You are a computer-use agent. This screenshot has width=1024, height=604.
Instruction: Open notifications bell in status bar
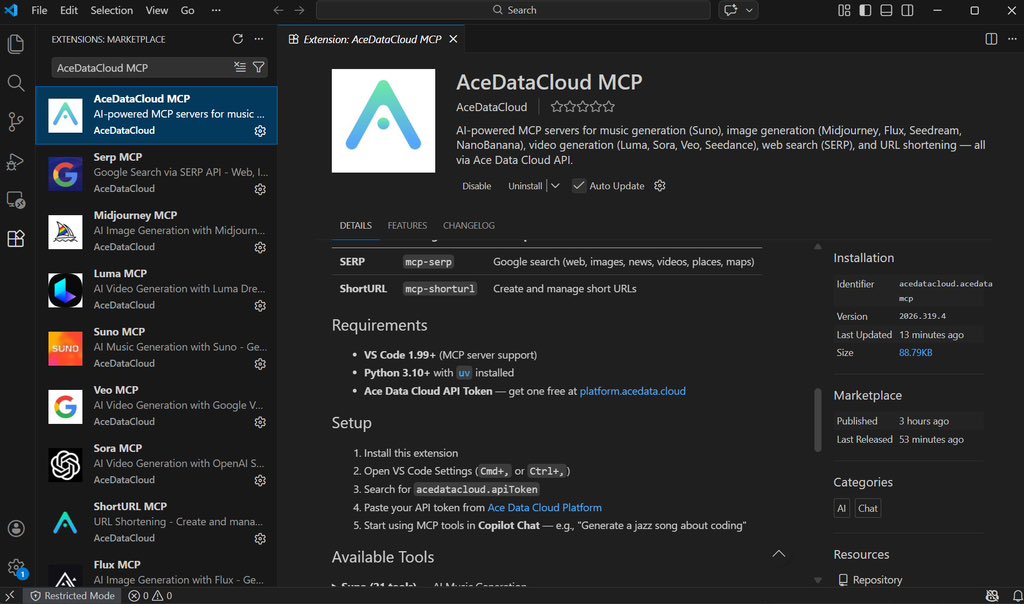coord(1017,596)
